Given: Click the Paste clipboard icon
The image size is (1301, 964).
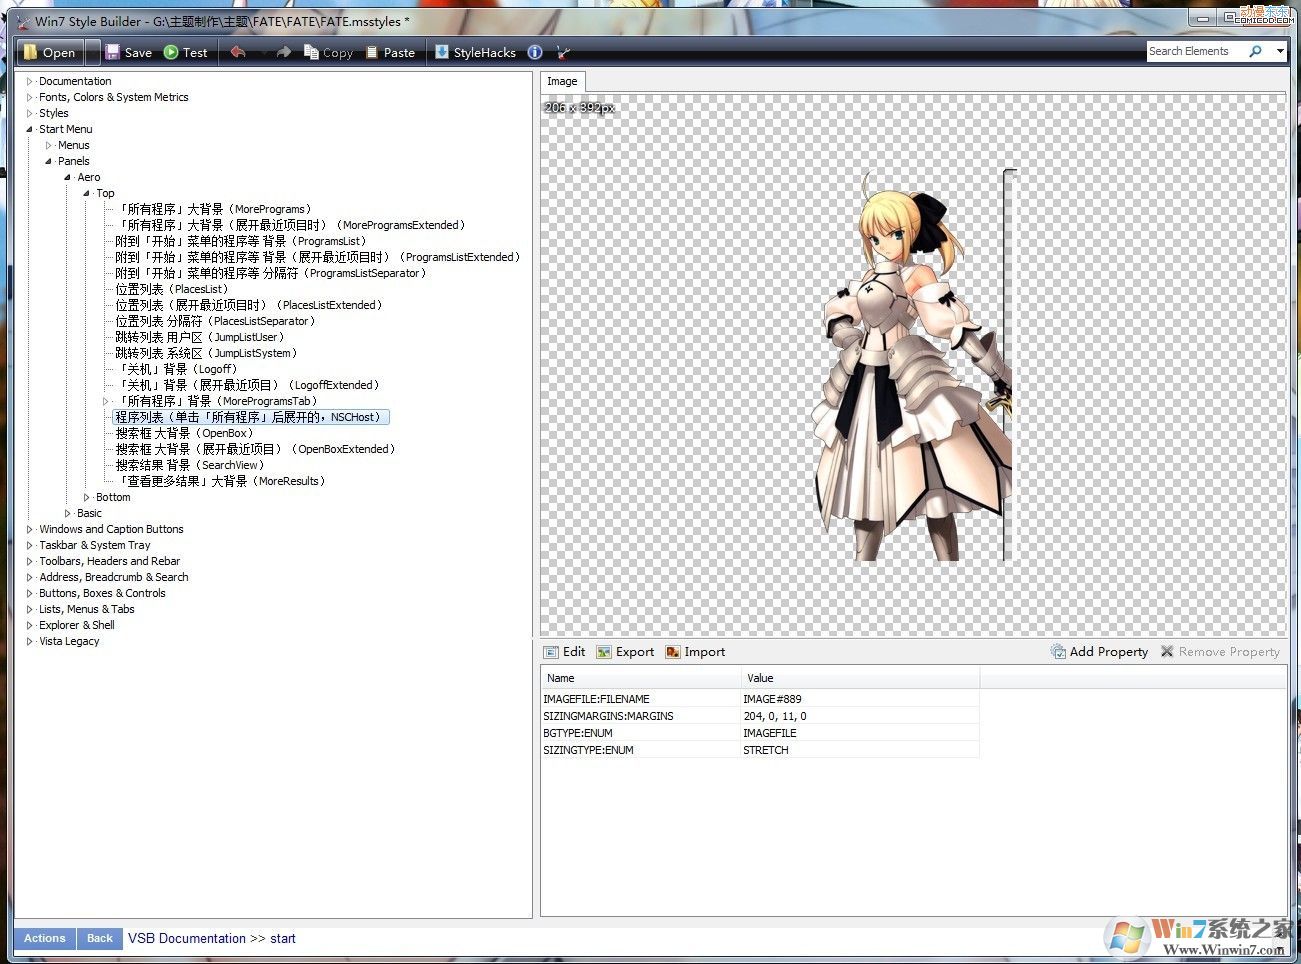Looking at the screenshot, I should click(372, 52).
